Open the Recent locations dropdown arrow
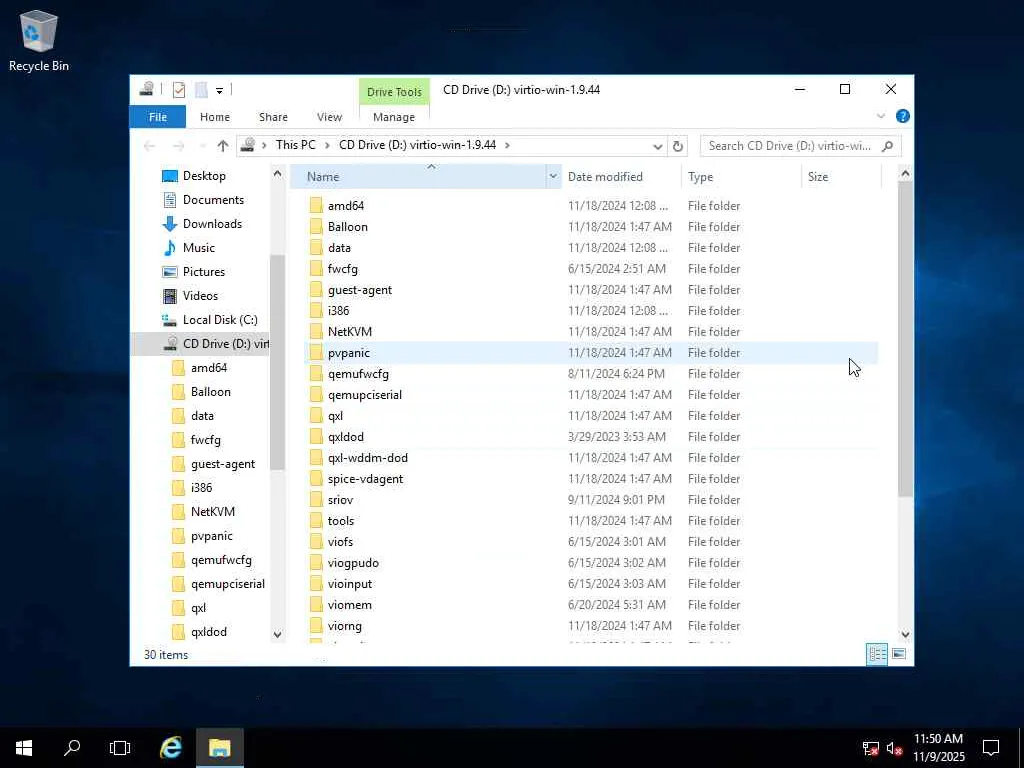 click(x=202, y=146)
